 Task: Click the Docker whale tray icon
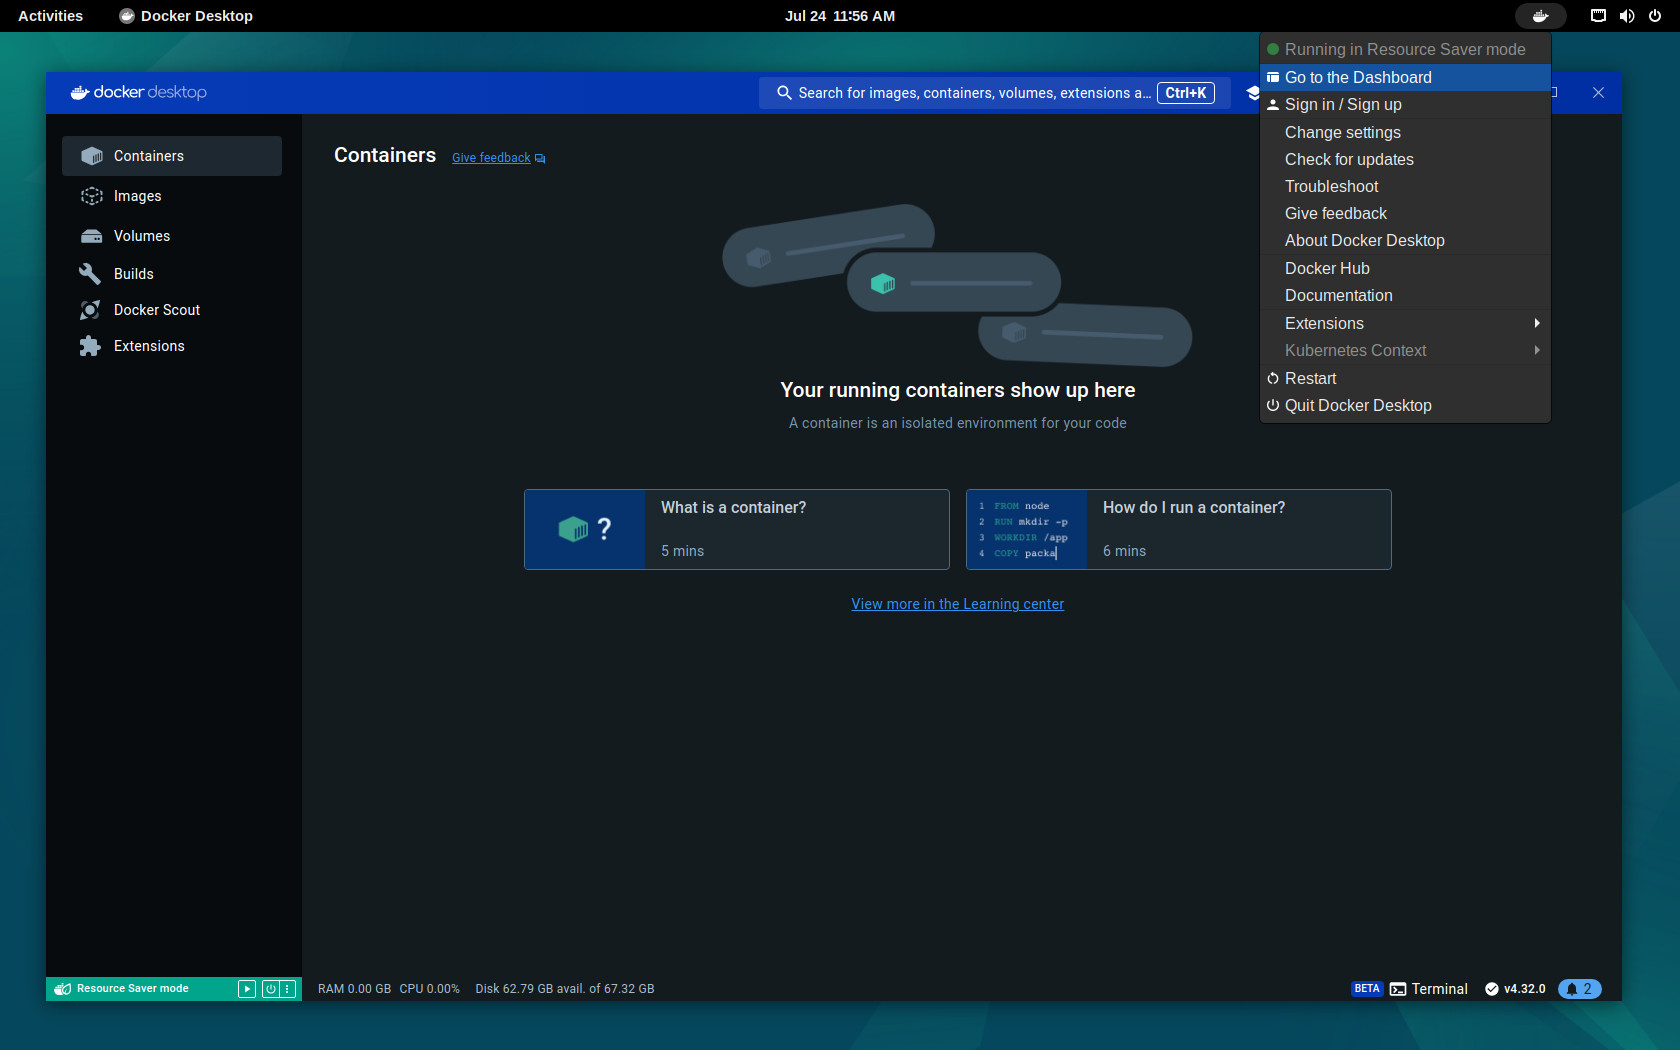(1540, 16)
